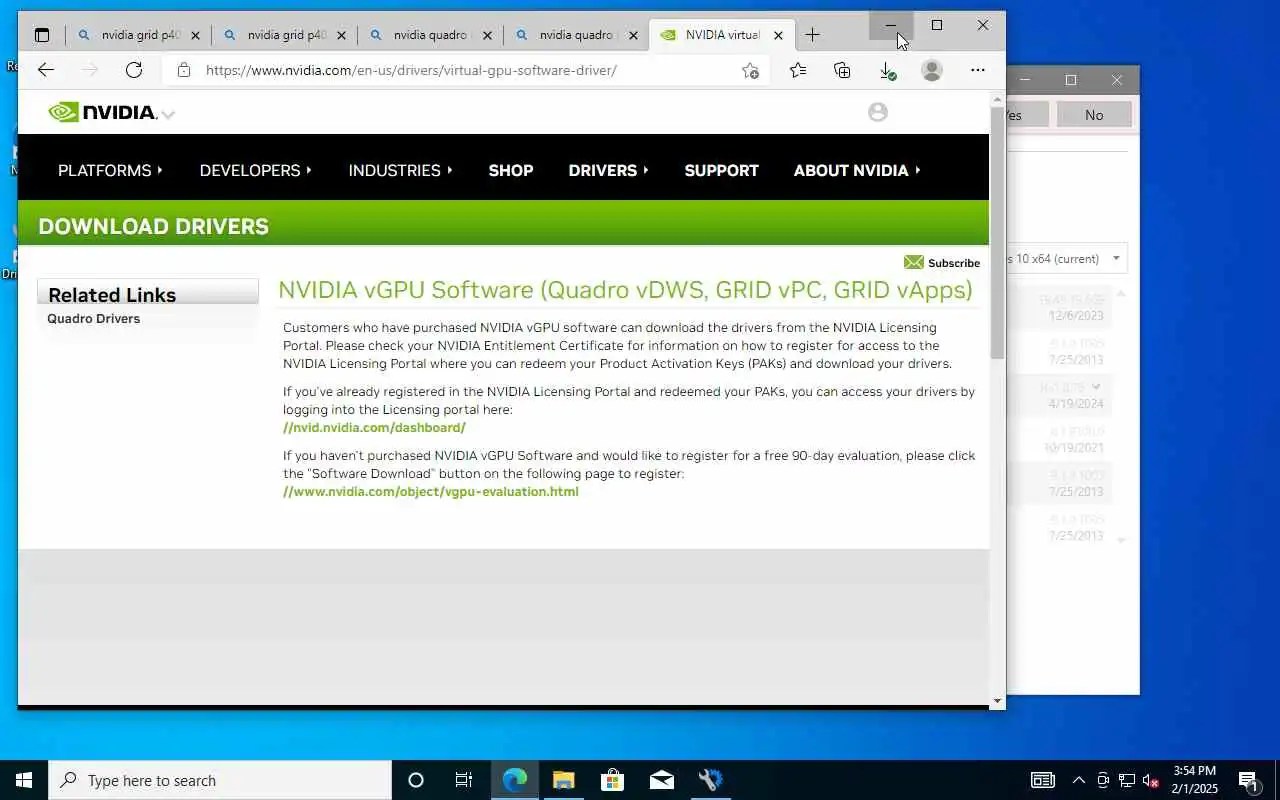View site info via the lock icon
This screenshot has width=1280, height=800.
tap(183, 70)
